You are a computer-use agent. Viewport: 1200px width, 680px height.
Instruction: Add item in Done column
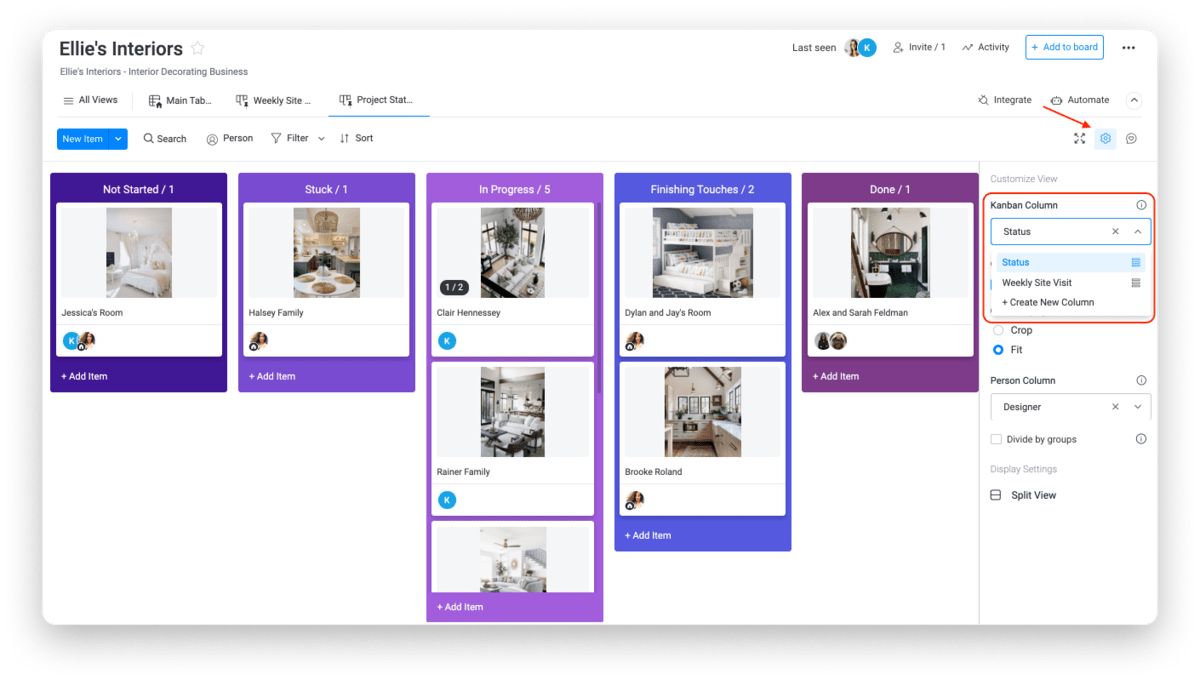(x=836, y=376)
